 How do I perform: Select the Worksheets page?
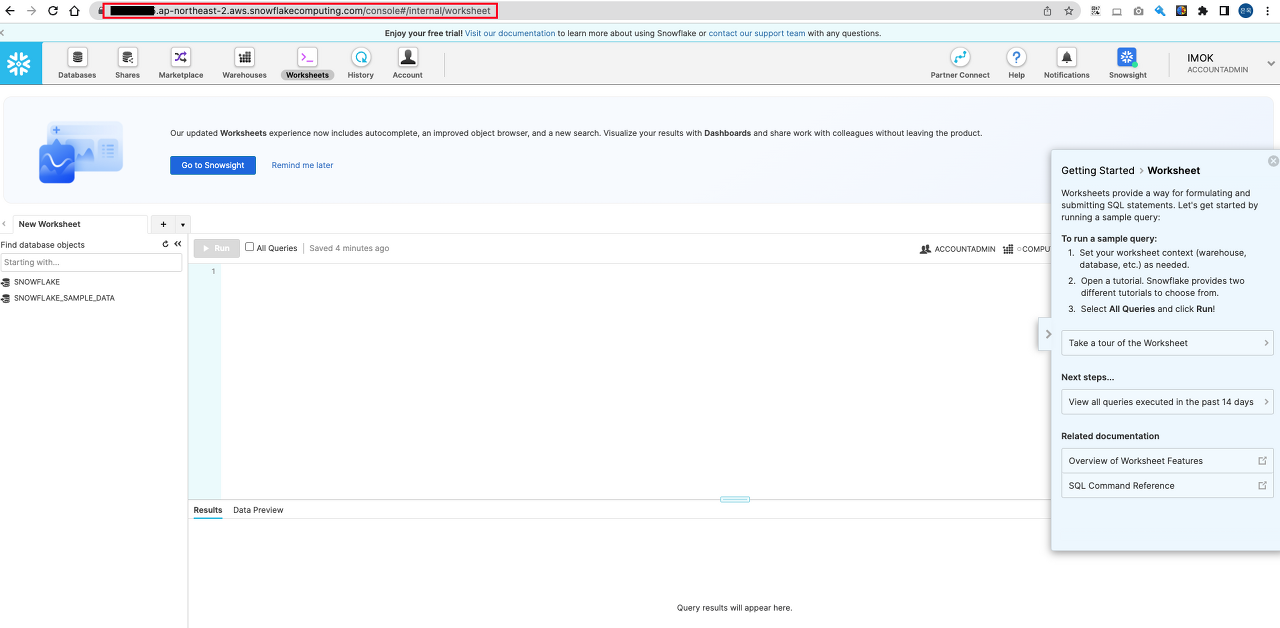(307, 63)
